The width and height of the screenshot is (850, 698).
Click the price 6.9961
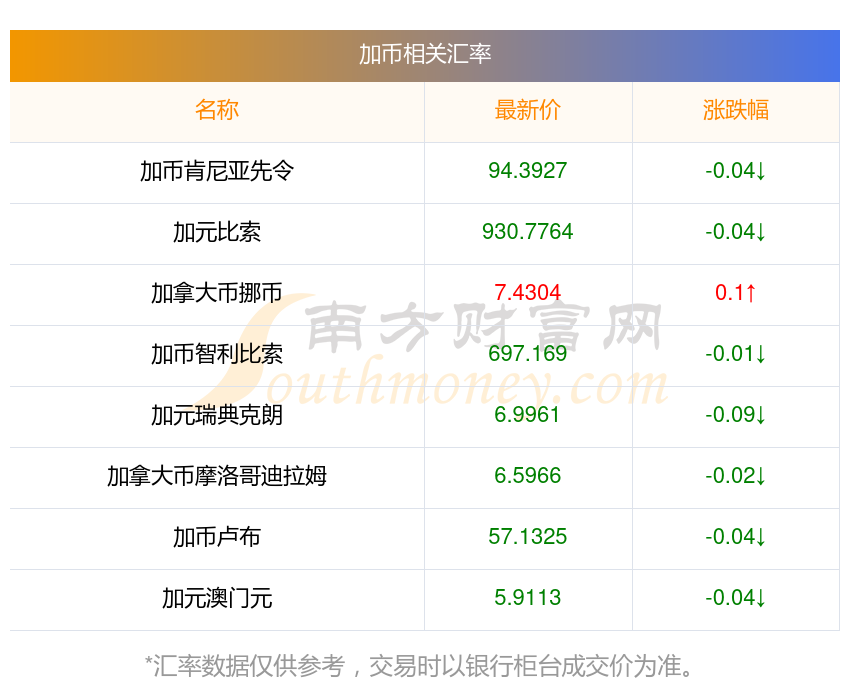pyautogui.click(x=527, y=415)
